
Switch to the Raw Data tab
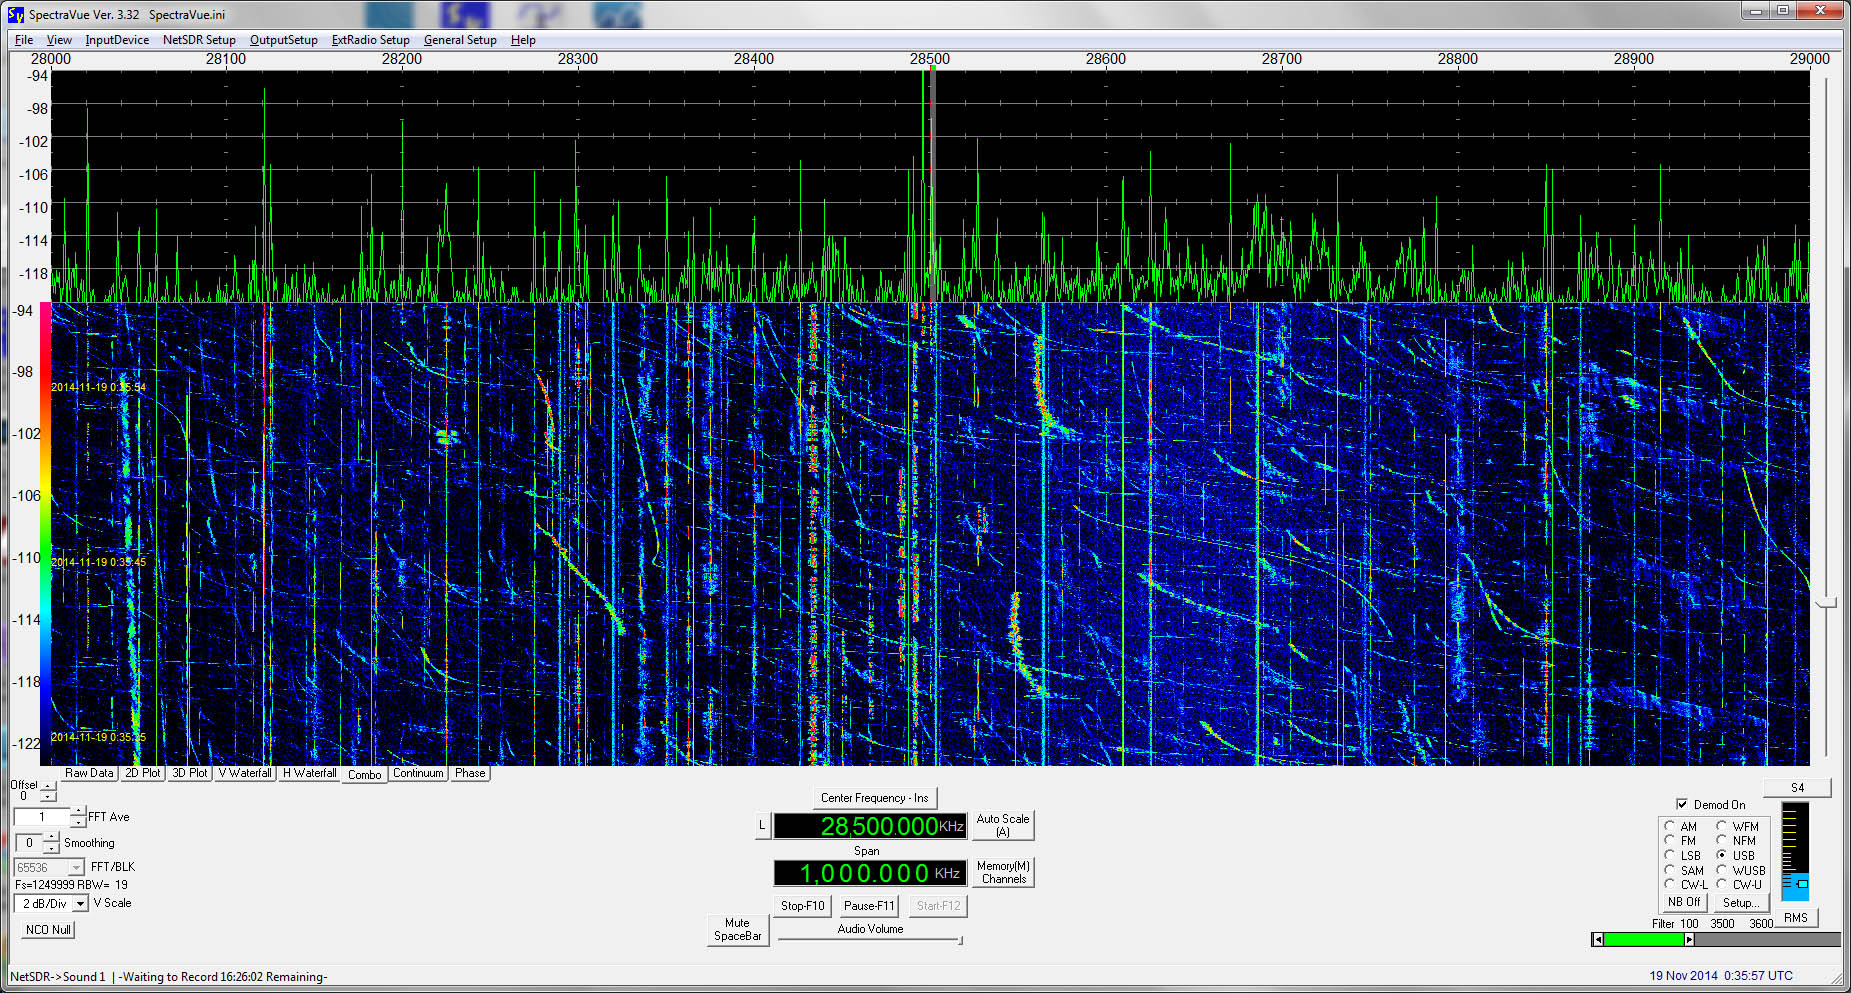click(89, 773)
